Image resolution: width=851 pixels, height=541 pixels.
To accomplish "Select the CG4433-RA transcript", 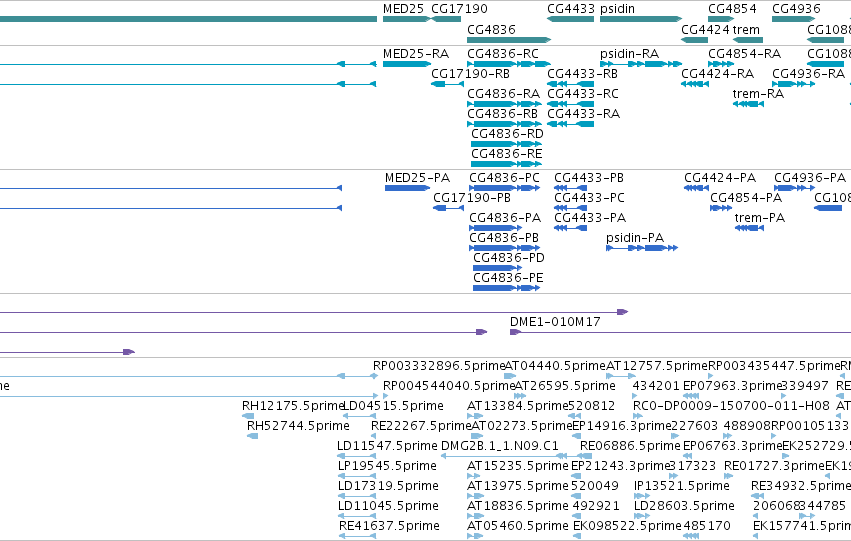I will click(x=570, y=124).
